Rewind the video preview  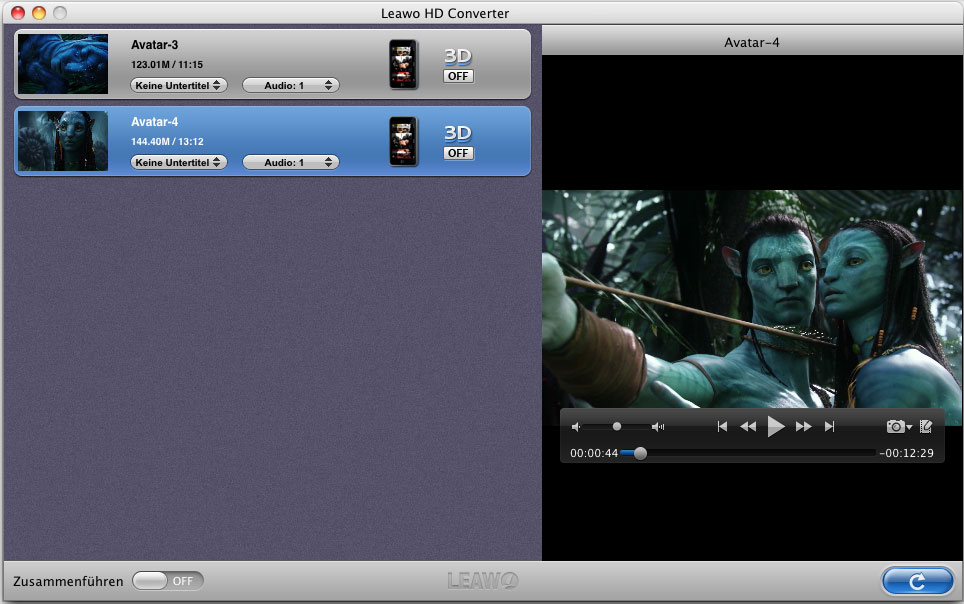point(748,426)
